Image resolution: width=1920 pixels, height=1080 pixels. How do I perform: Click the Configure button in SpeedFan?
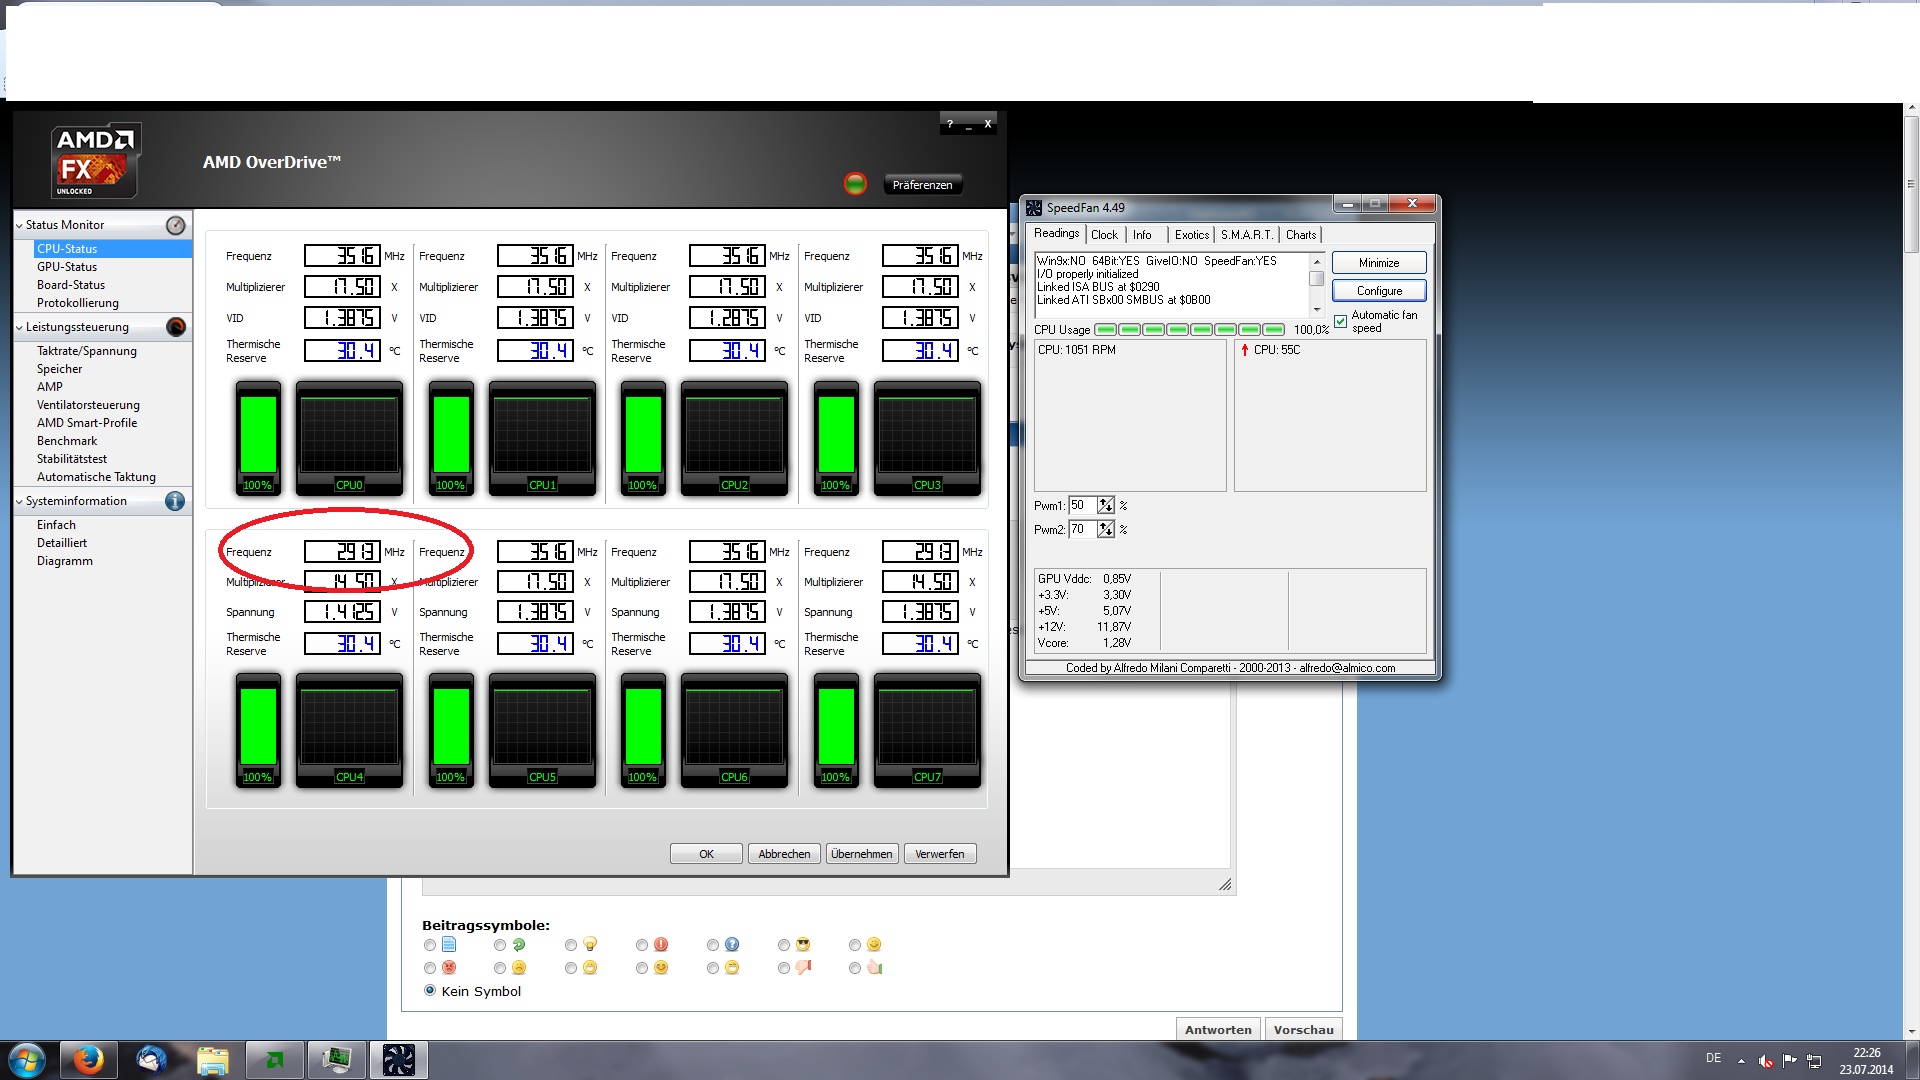(1379, 291)
